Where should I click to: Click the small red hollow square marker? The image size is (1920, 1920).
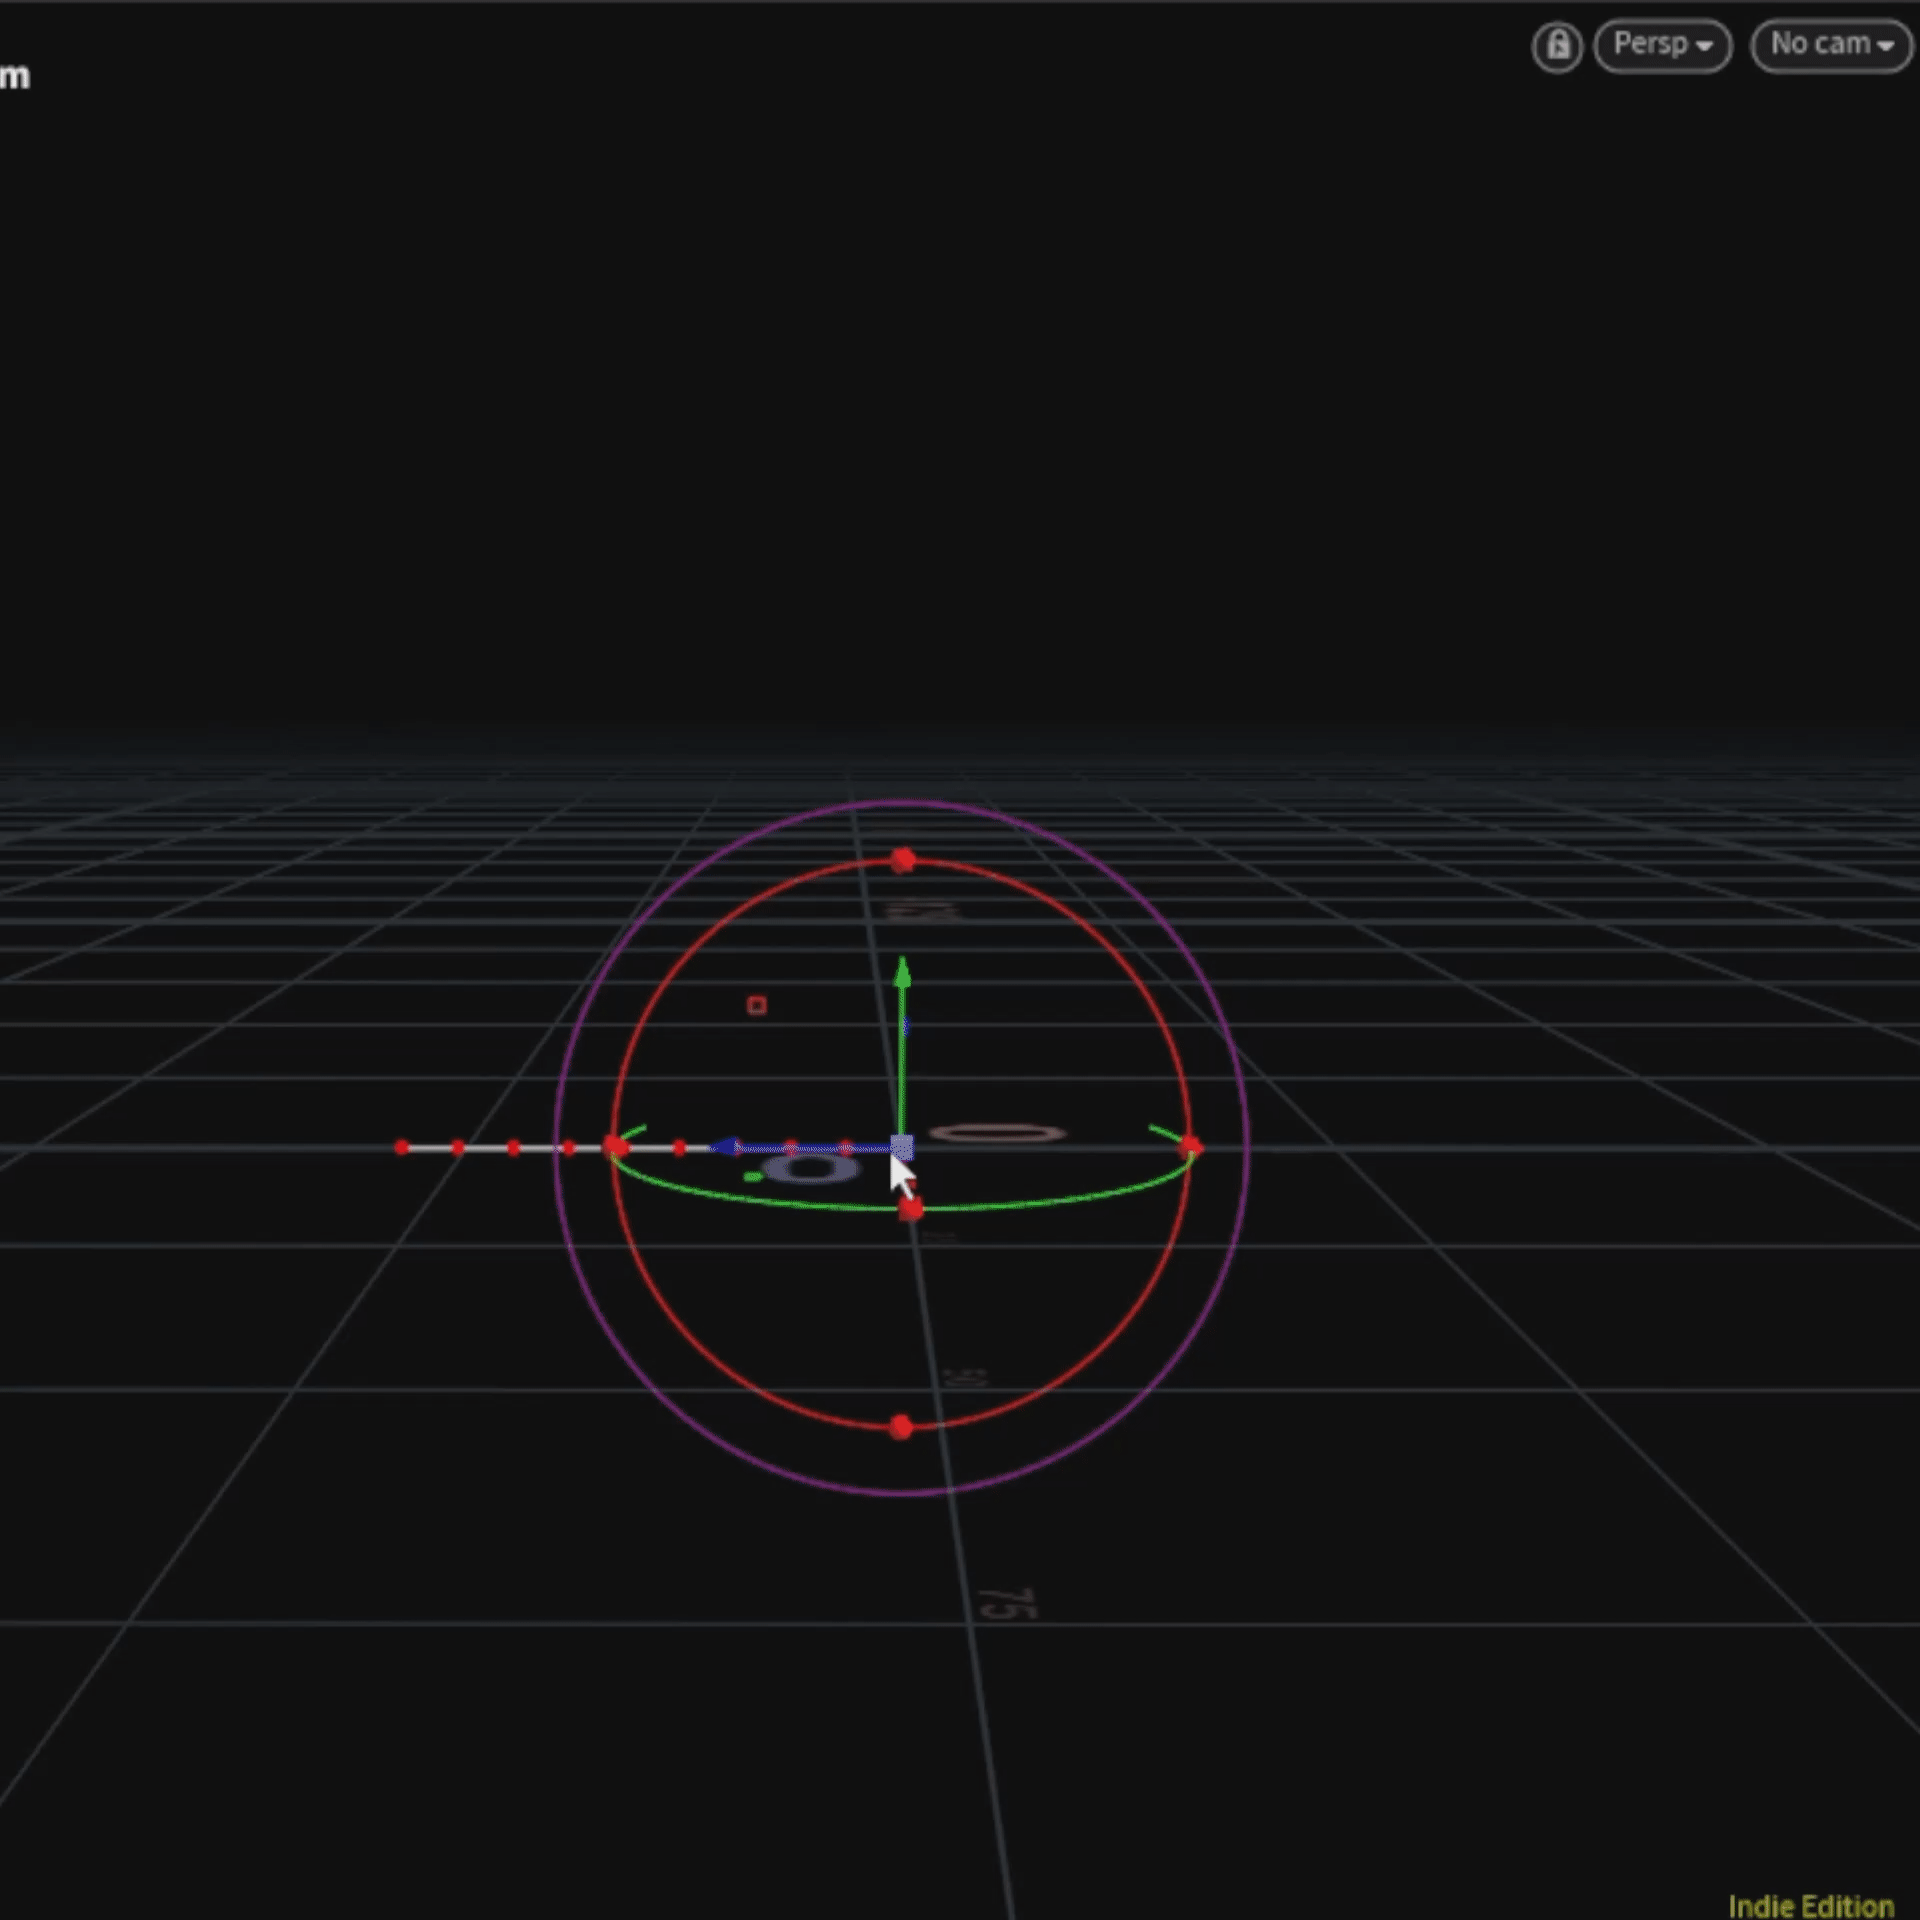[x=757, y=1005]
